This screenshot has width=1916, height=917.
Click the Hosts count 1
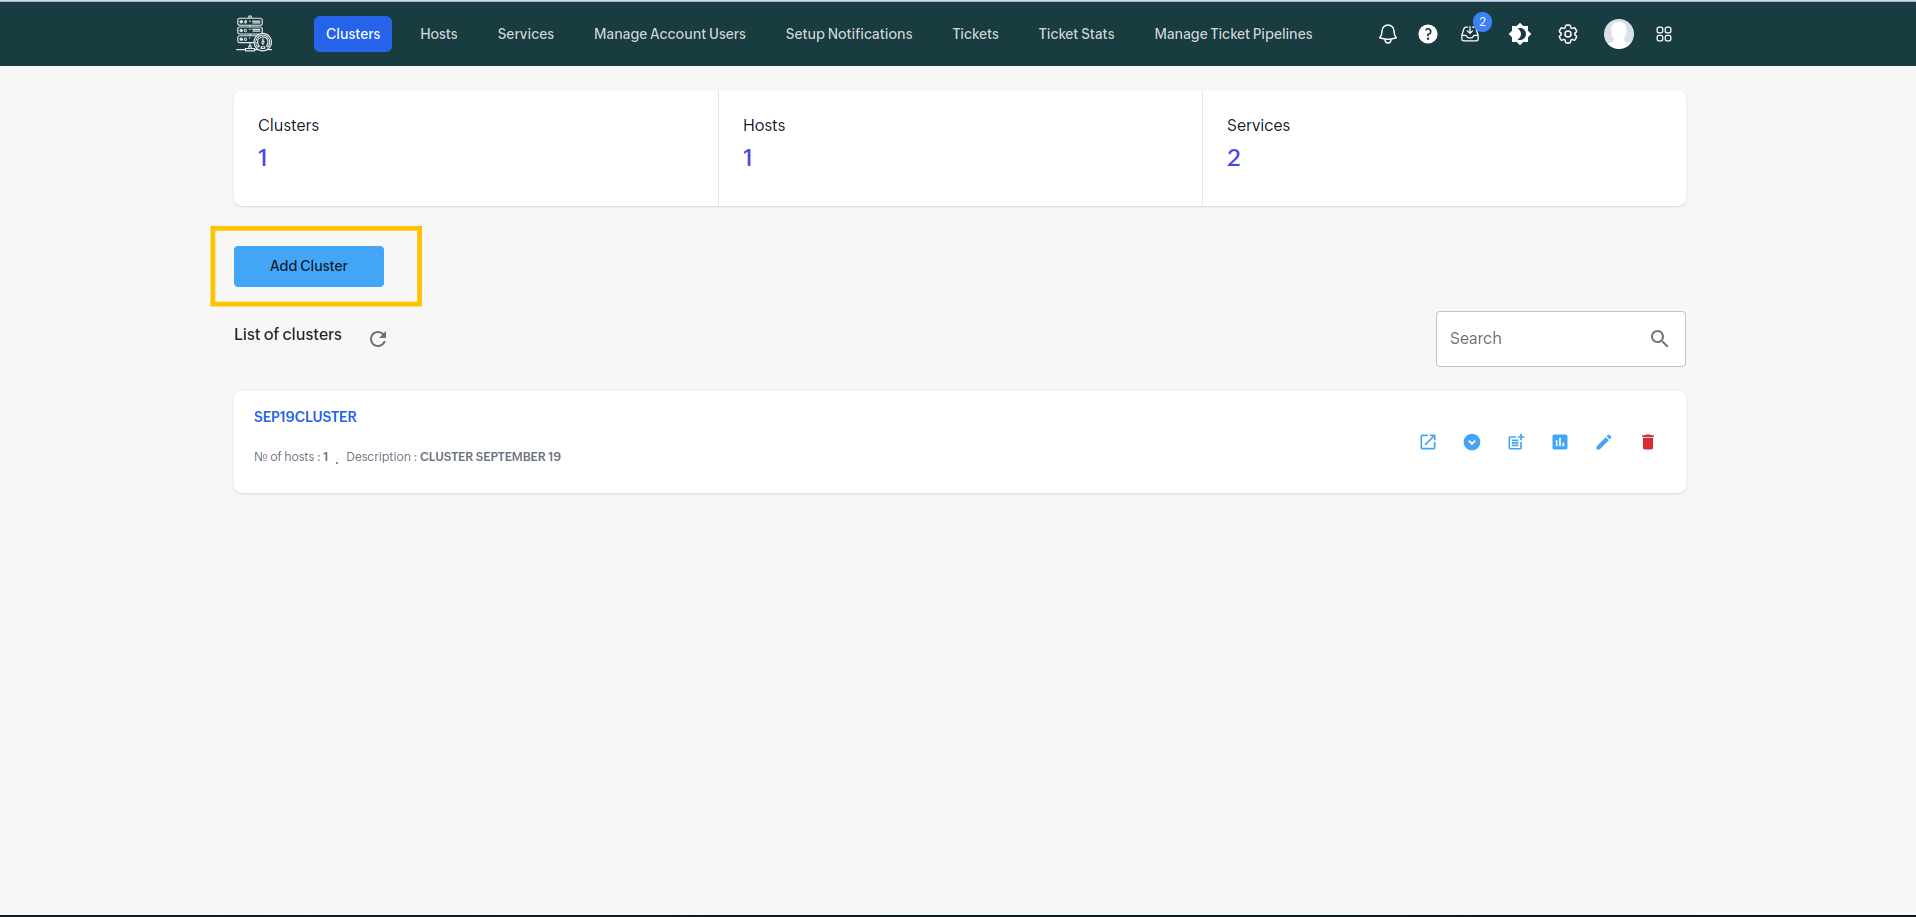pyautogui.click(x=748, y=158)
